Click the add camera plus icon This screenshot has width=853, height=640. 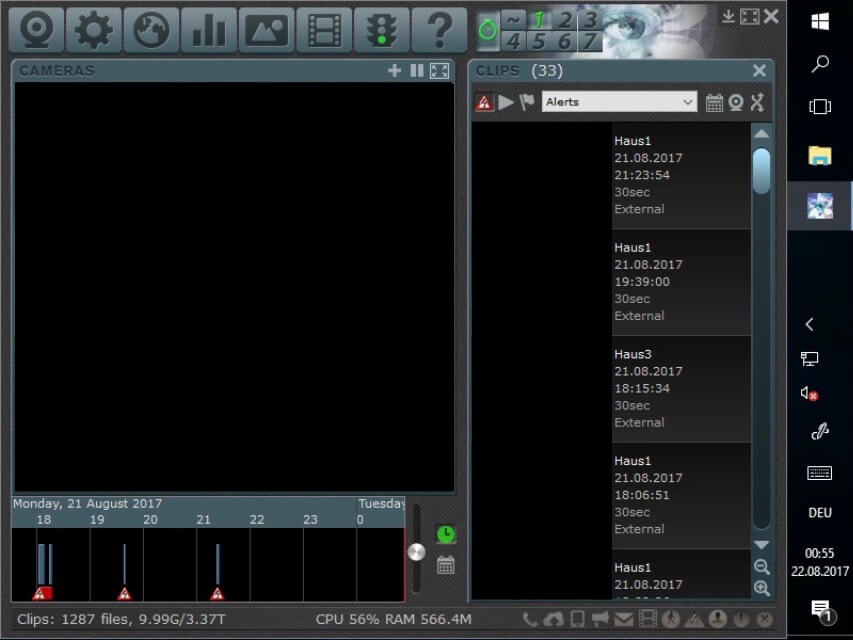[394, 71]
